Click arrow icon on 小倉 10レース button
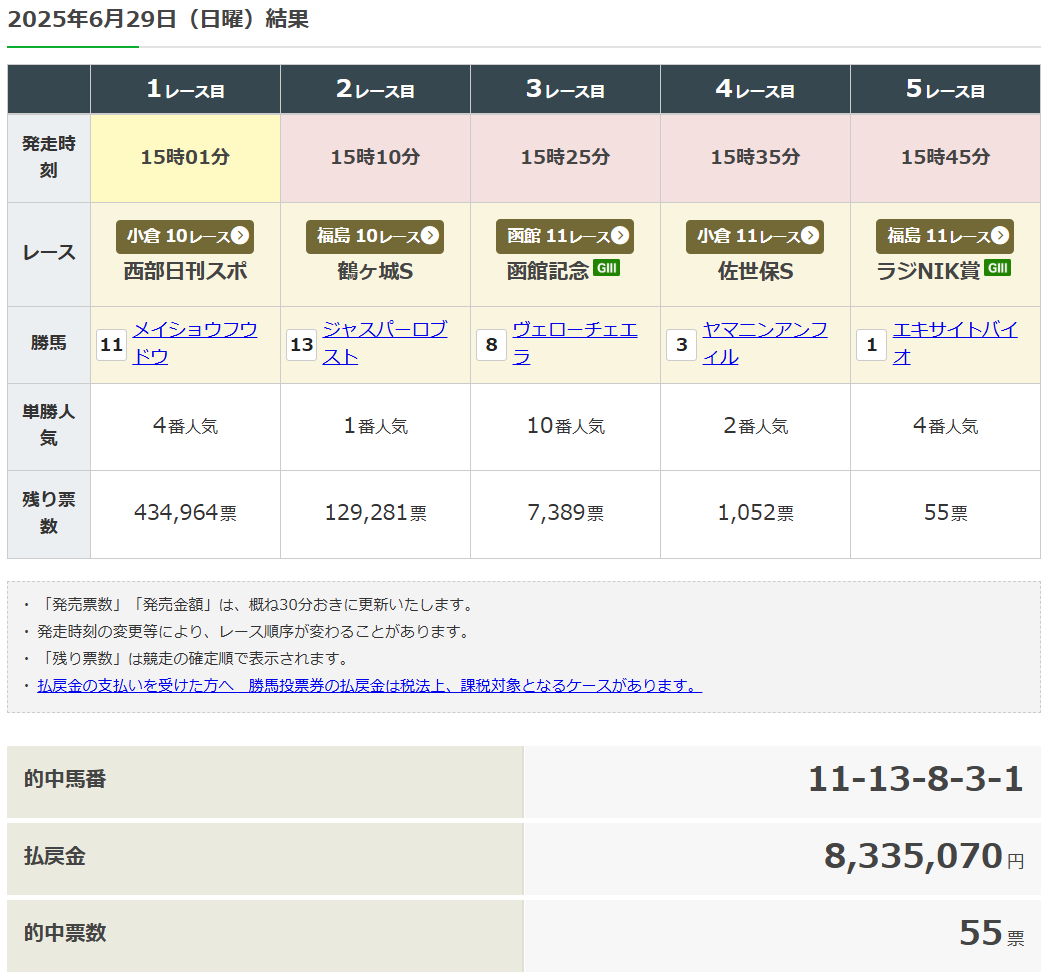 click(240, 235)
